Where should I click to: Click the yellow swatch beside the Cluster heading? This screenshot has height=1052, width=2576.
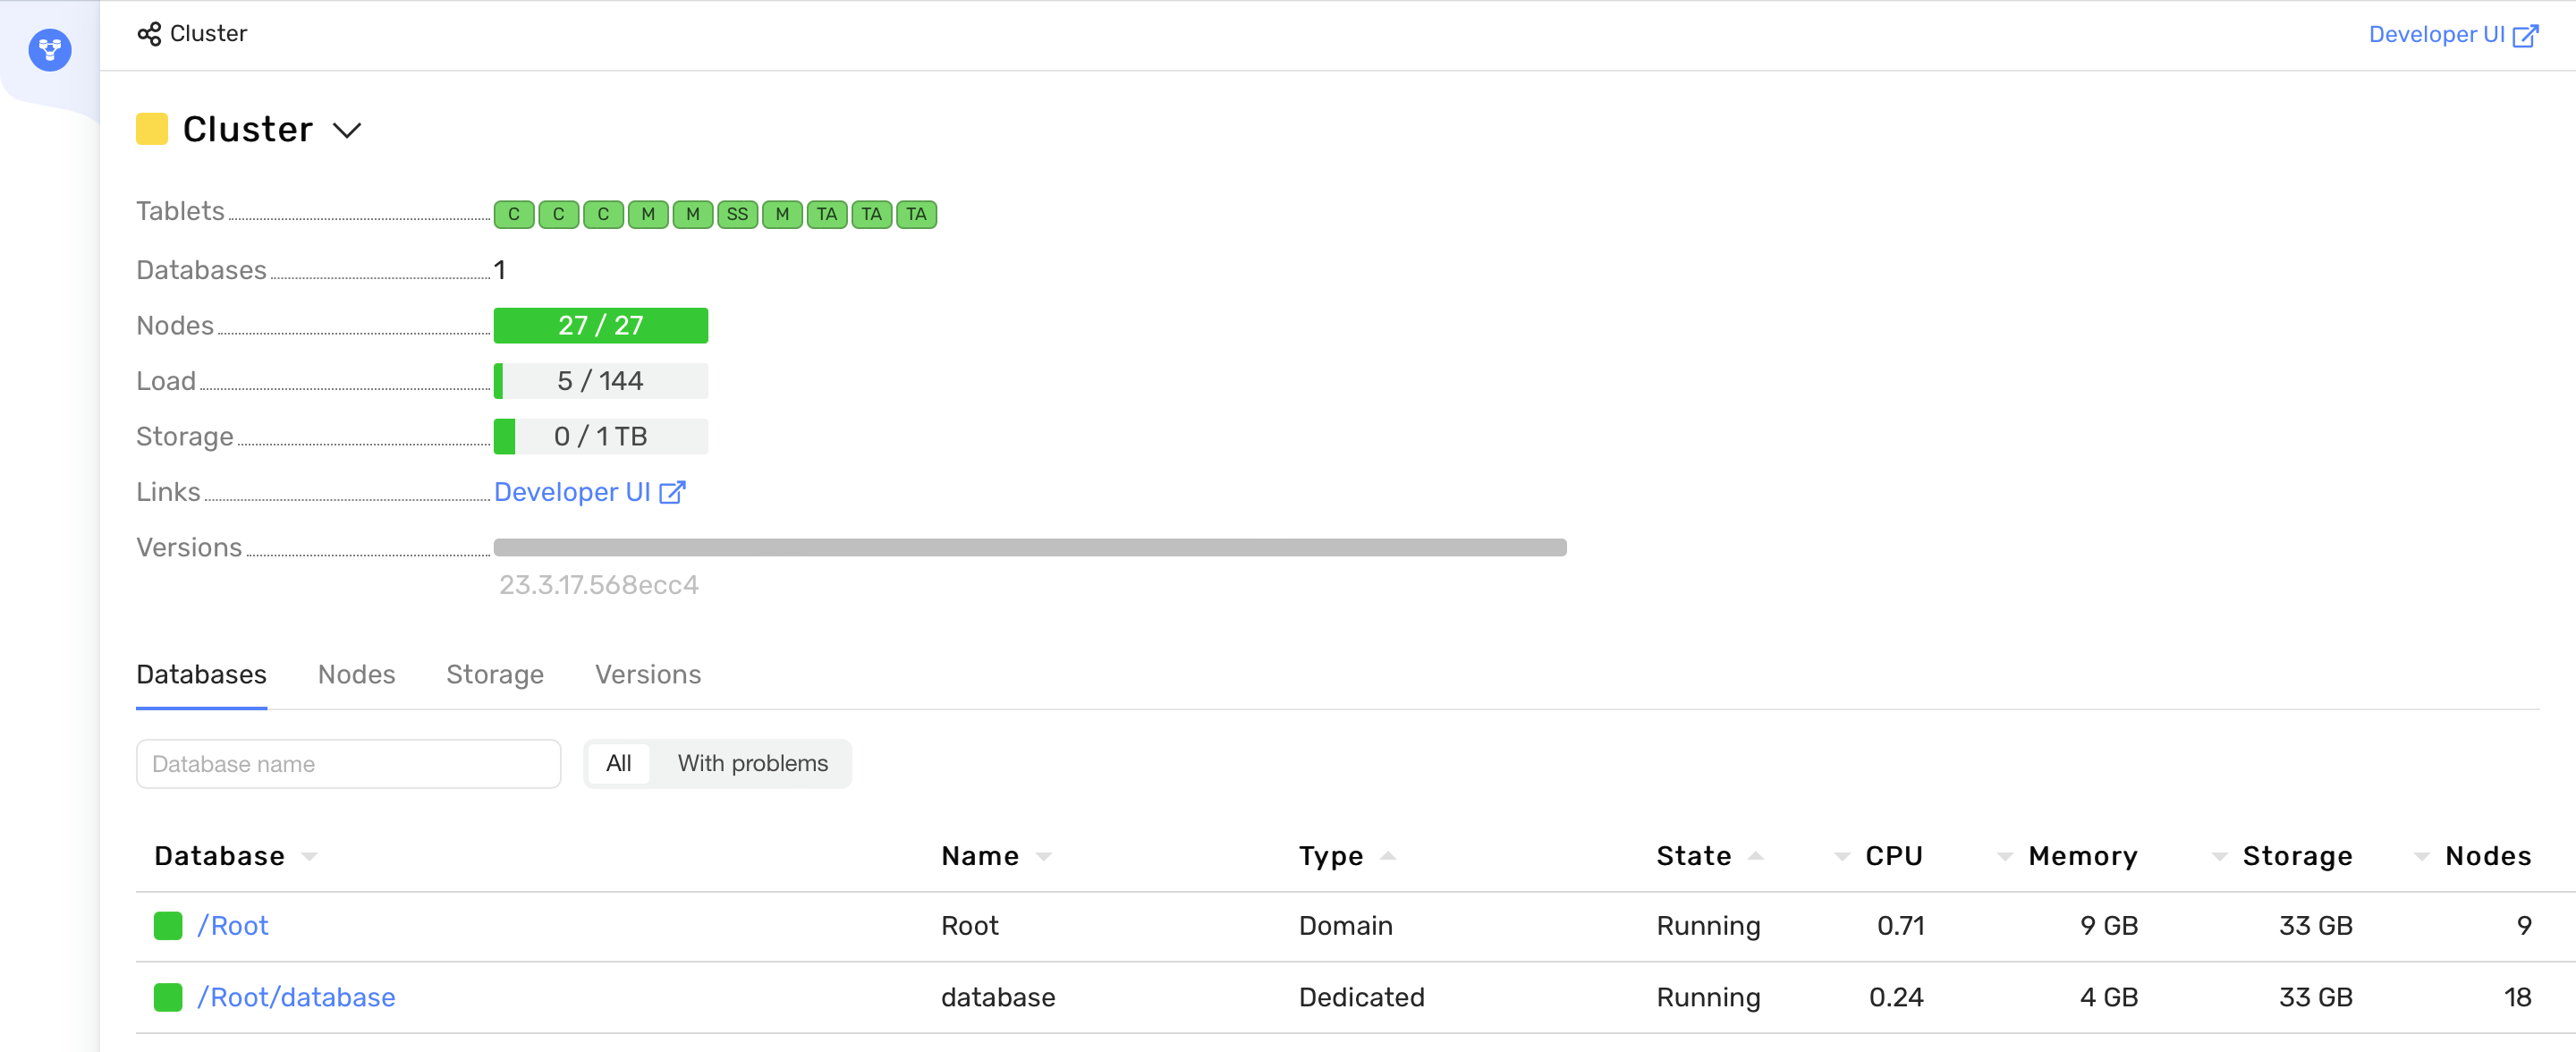(151, 128)
